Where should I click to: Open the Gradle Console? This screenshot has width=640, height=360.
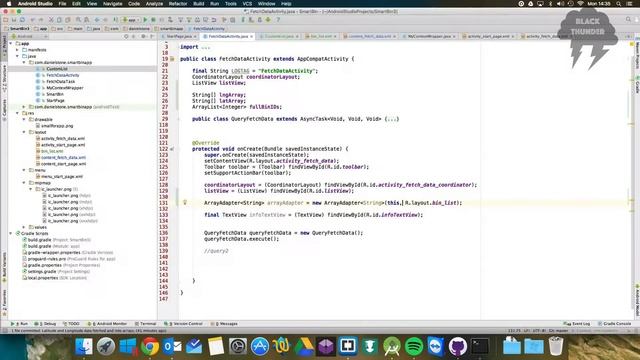[615, 324]
